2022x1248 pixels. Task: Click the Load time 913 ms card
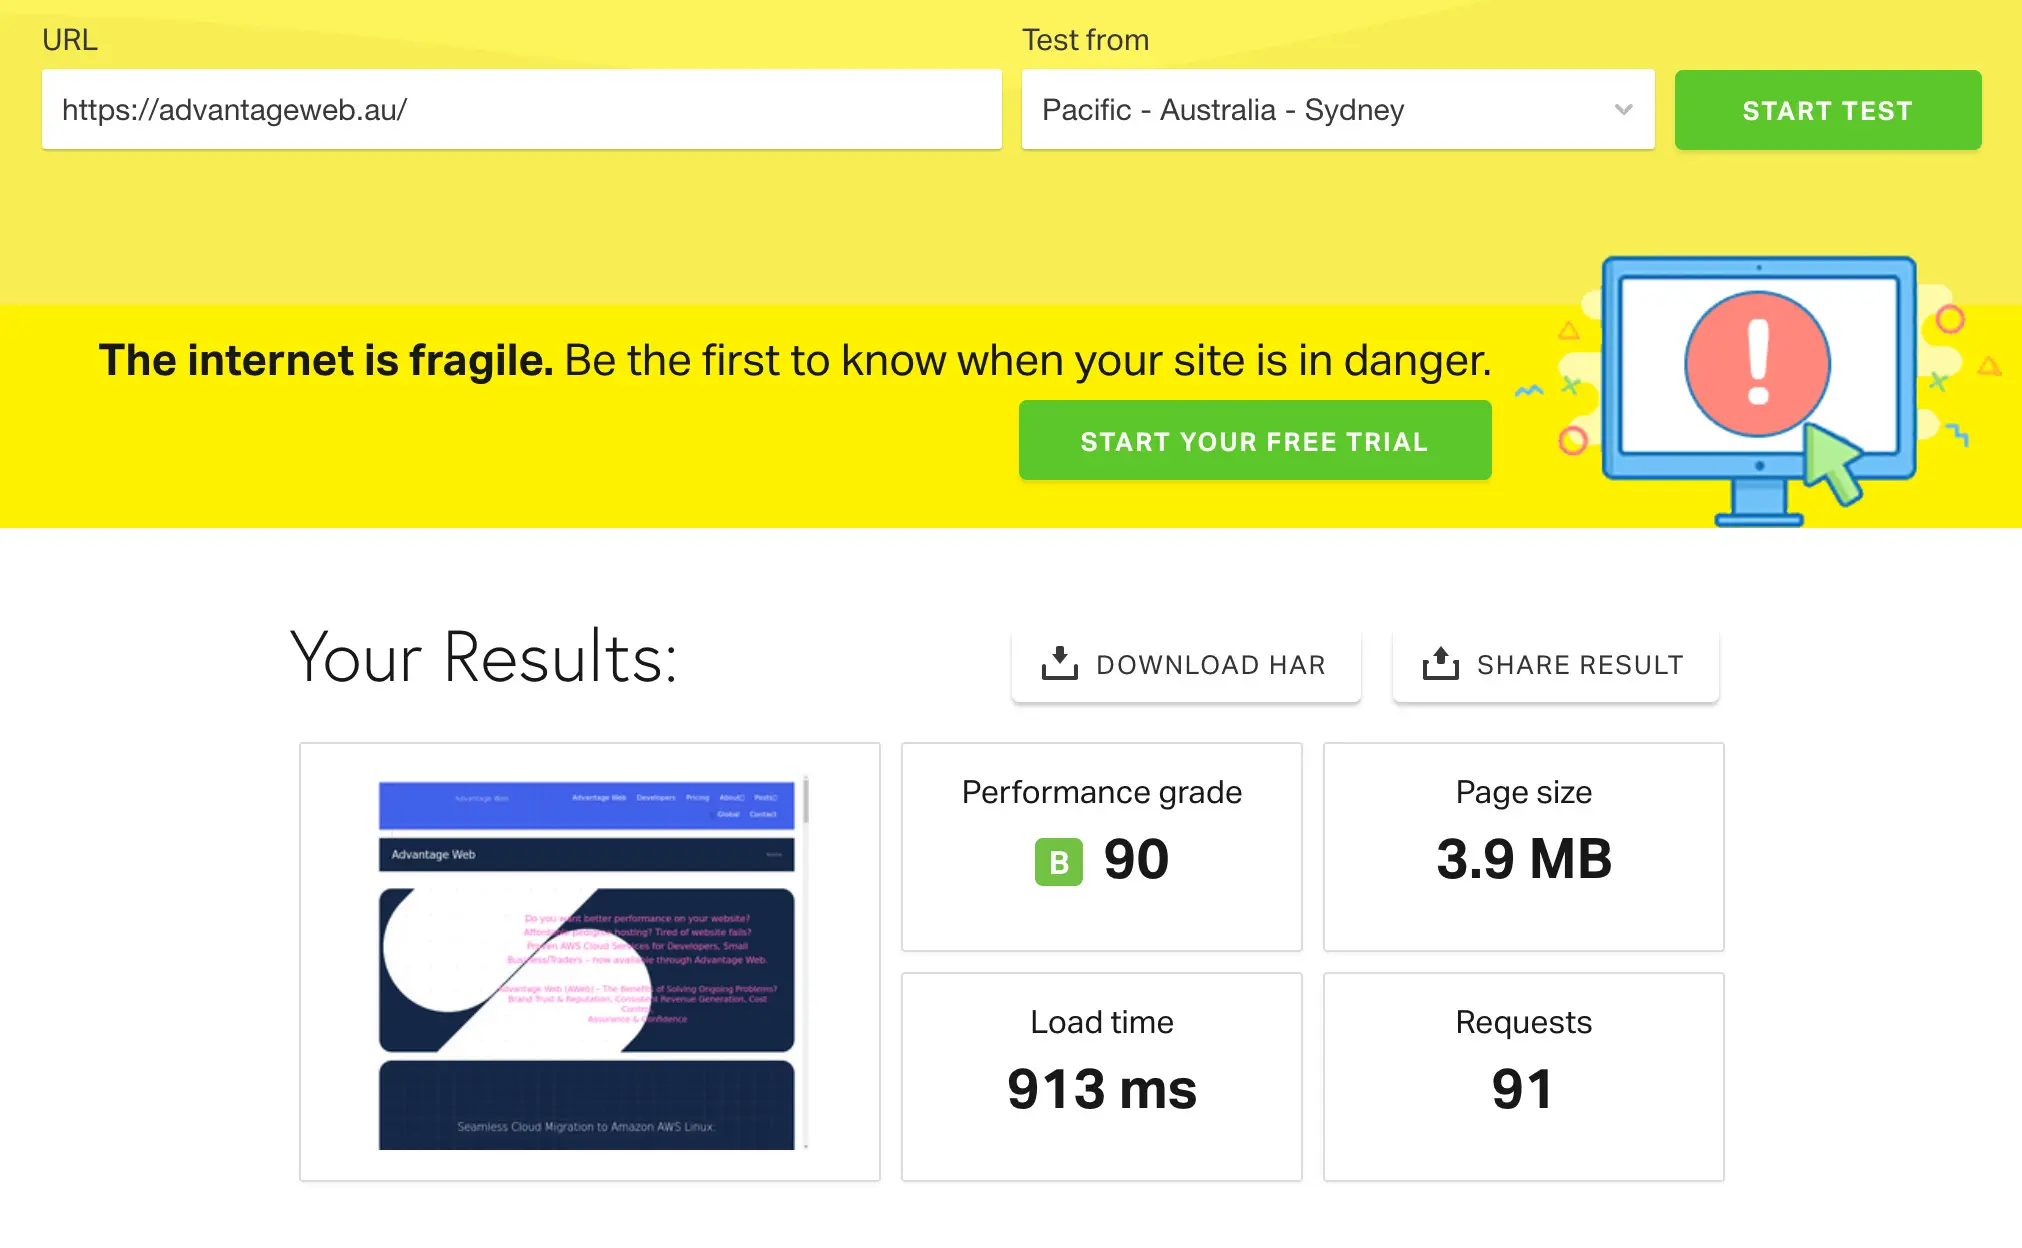(1101, 1076)
